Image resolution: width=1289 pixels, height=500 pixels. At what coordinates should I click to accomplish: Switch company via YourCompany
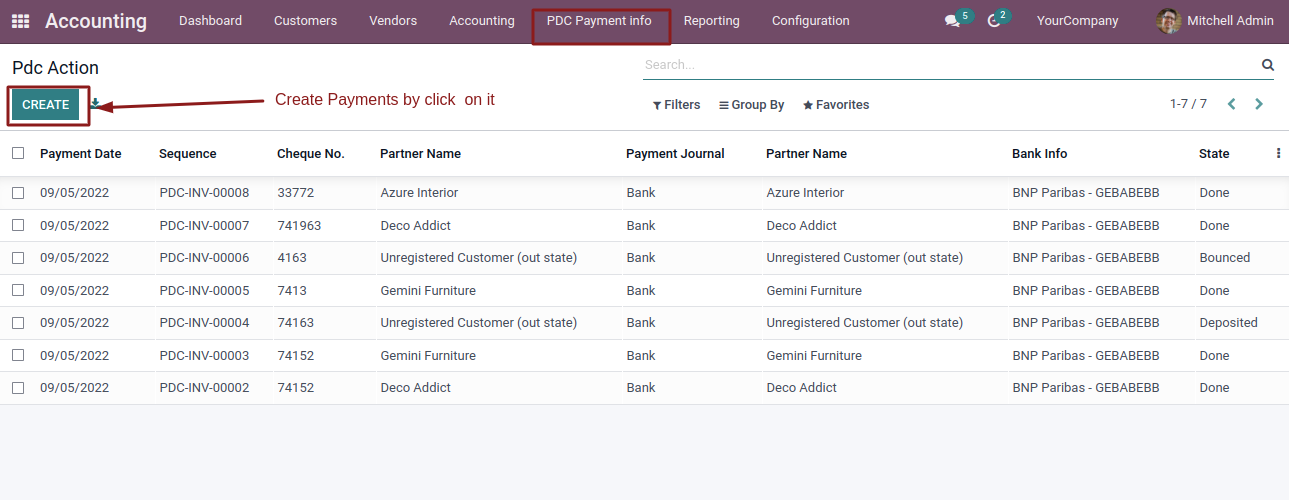(1078, 21)
